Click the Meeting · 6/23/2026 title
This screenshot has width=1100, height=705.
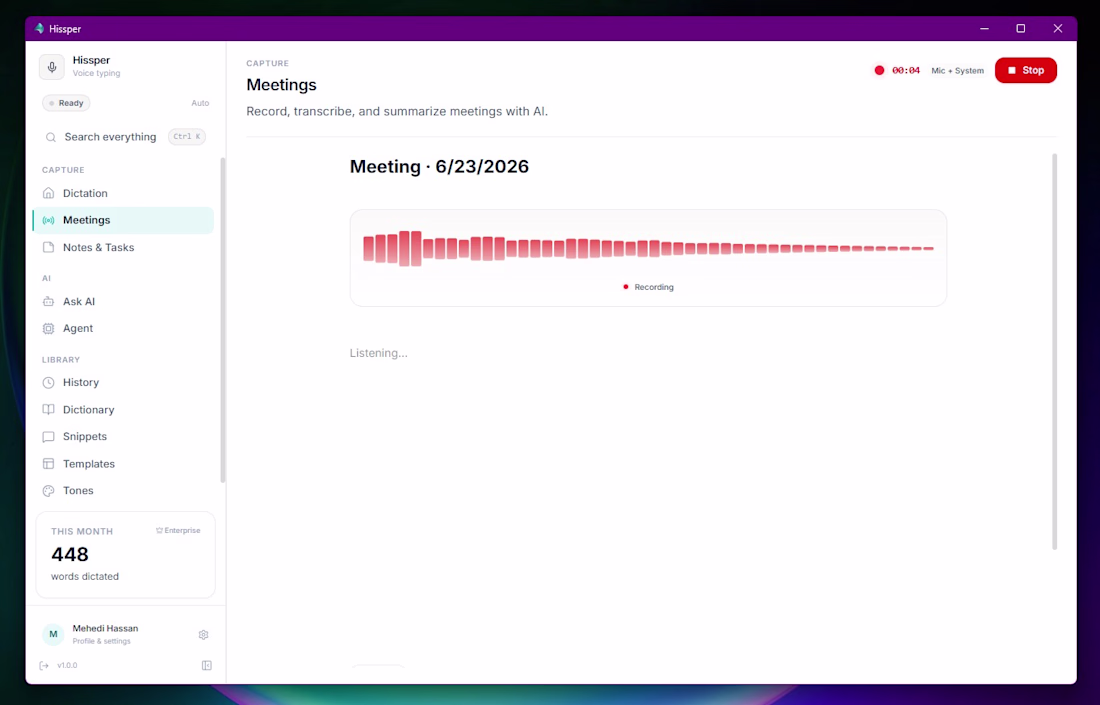click(x=439, y=167)
